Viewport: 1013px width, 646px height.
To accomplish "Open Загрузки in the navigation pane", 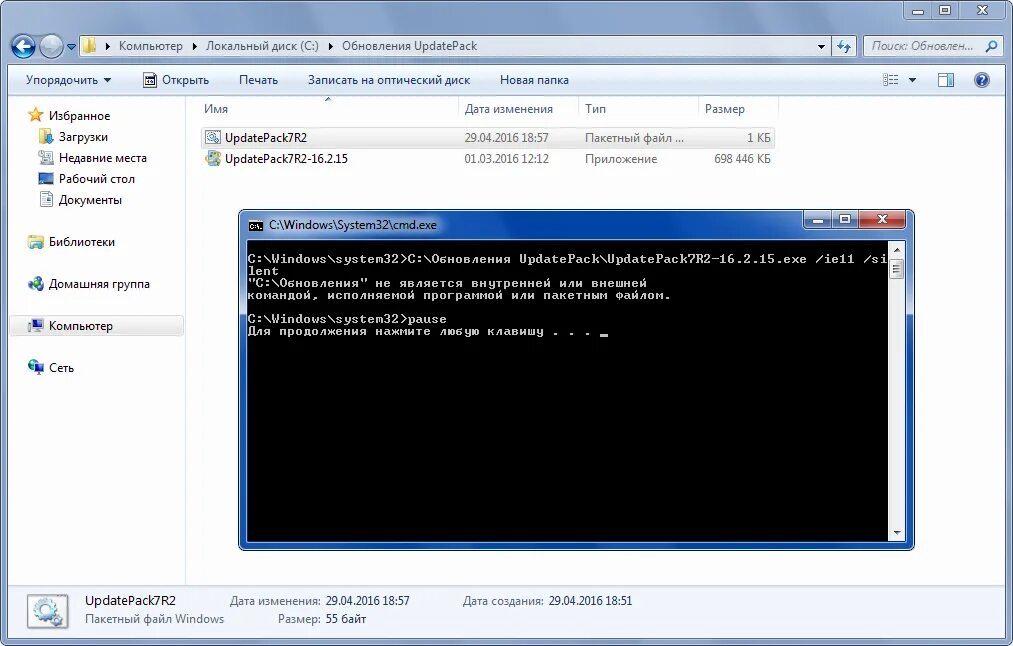I will point(83,137).
